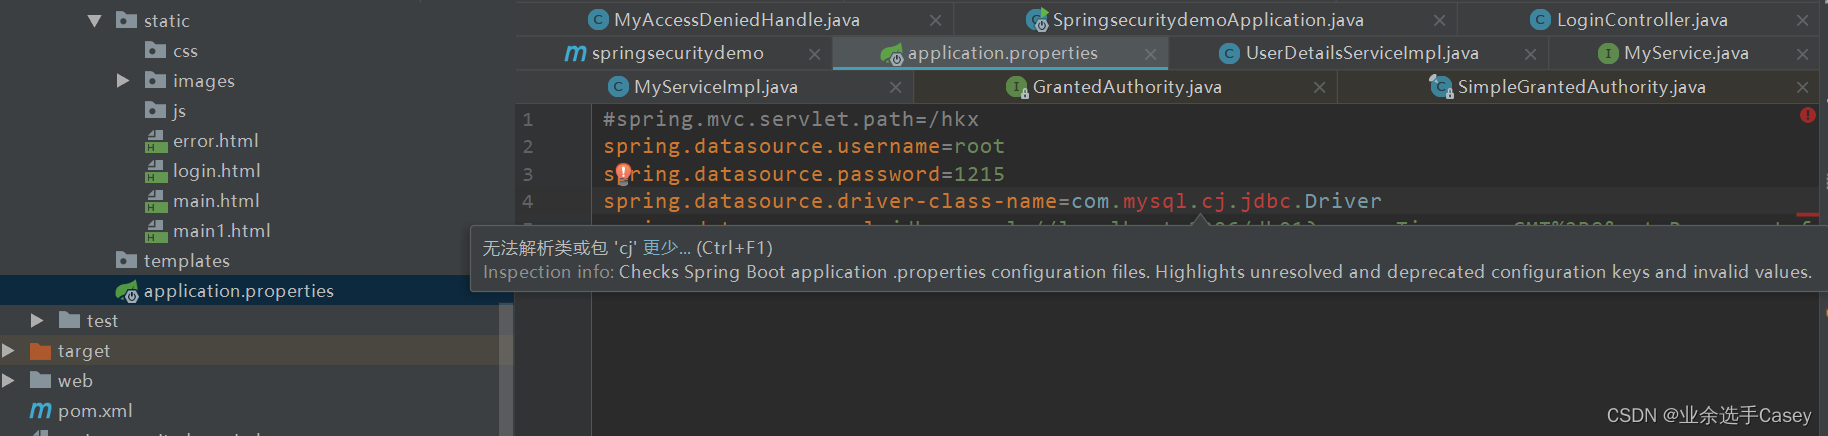Viewport: 1828px width, 436px height.
Task: Open the UserDetailsServiceImpl.java tab
Action: point(1361,53)
